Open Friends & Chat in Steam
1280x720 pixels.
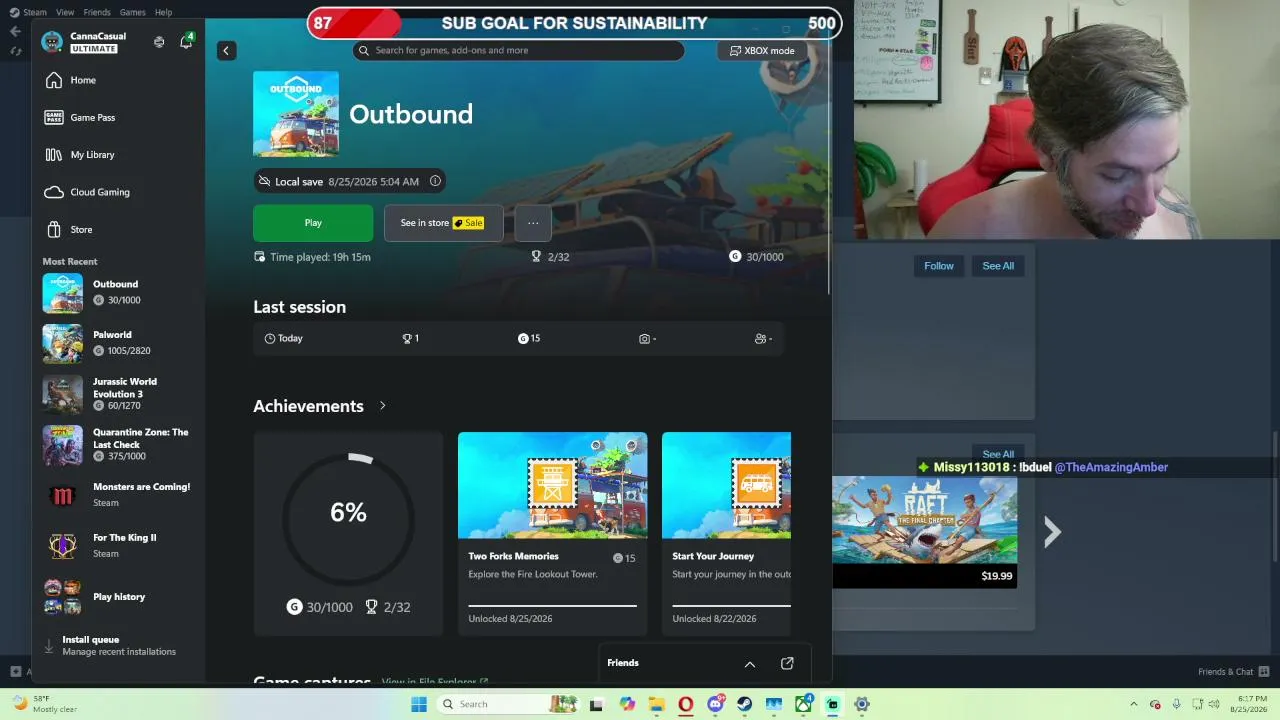point(1234,672)
